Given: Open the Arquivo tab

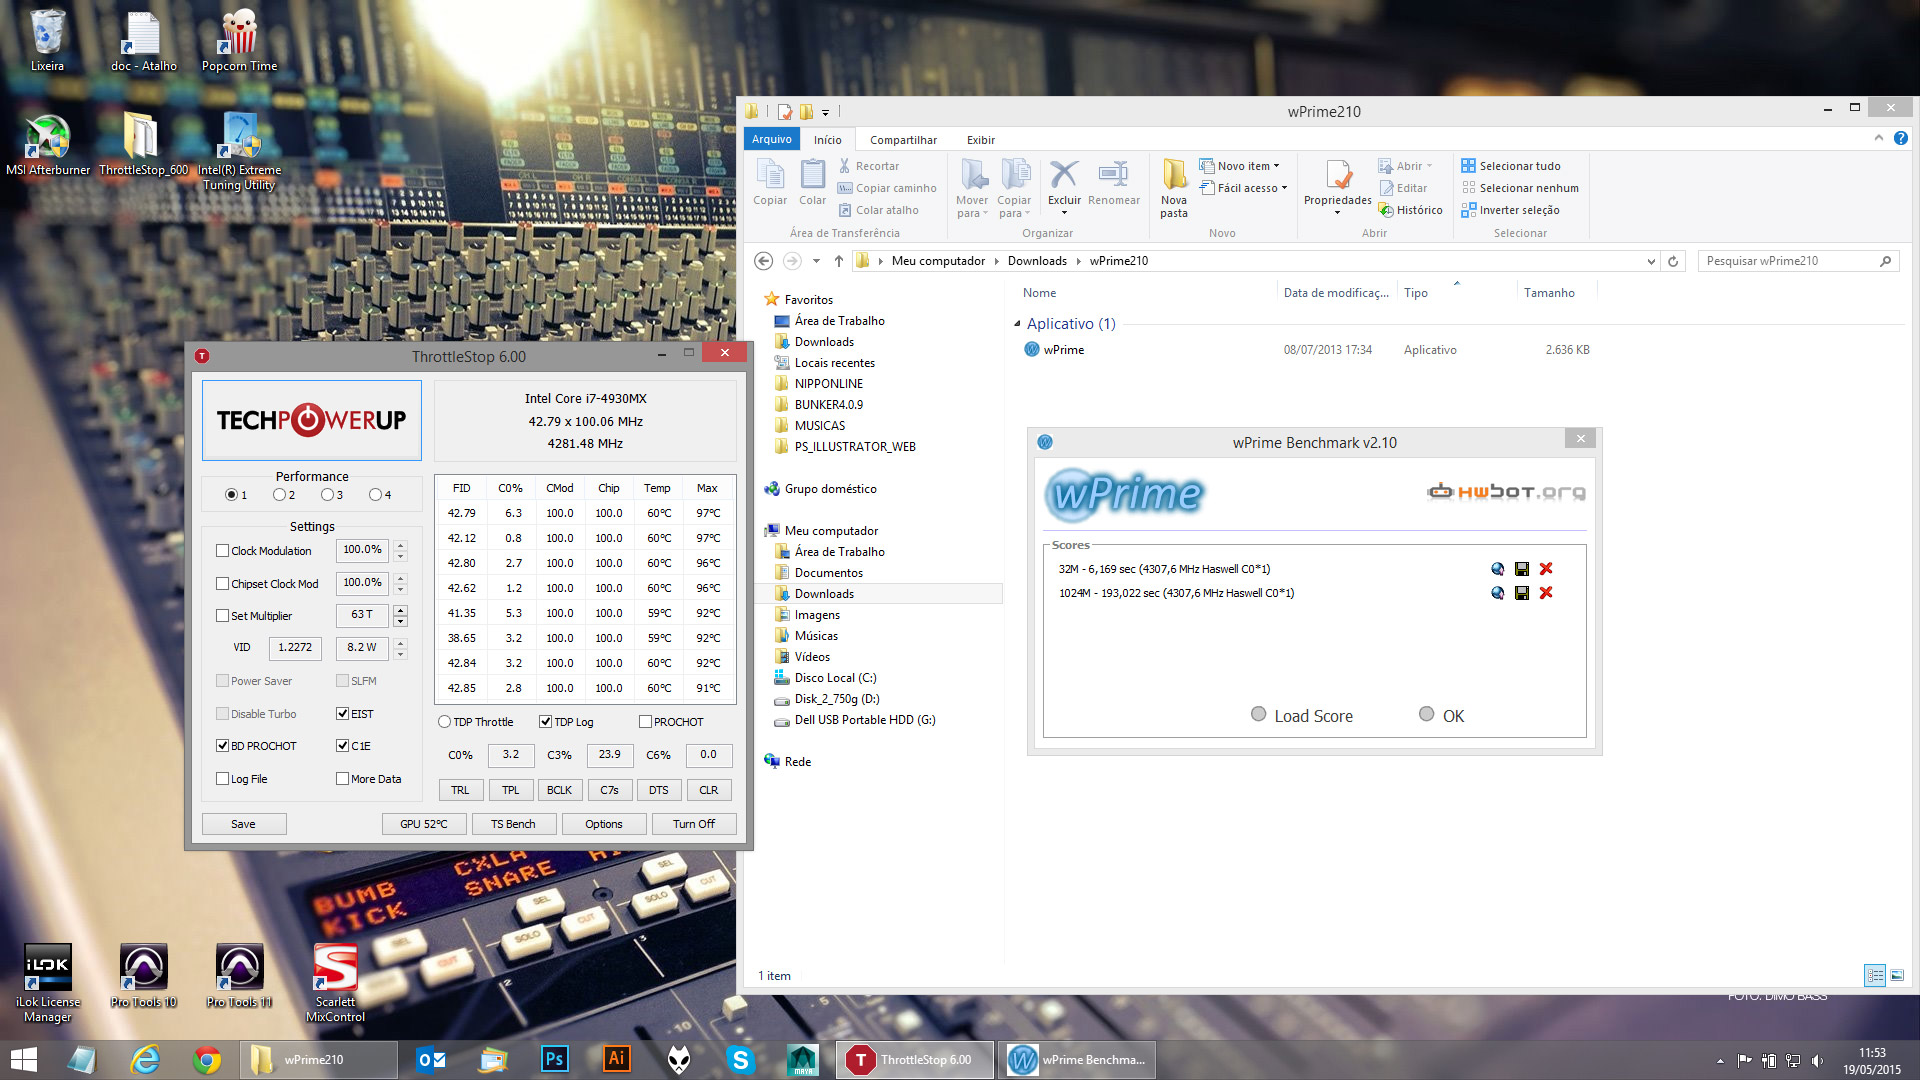Looking at the screenshot, I should (771, 140).
